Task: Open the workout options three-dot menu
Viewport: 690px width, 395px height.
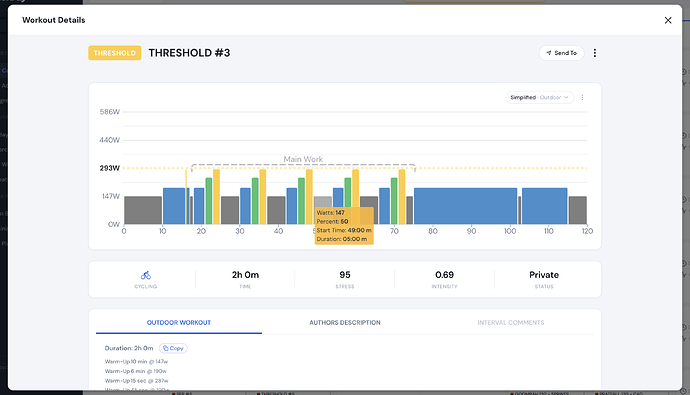Action: (595, 53)
